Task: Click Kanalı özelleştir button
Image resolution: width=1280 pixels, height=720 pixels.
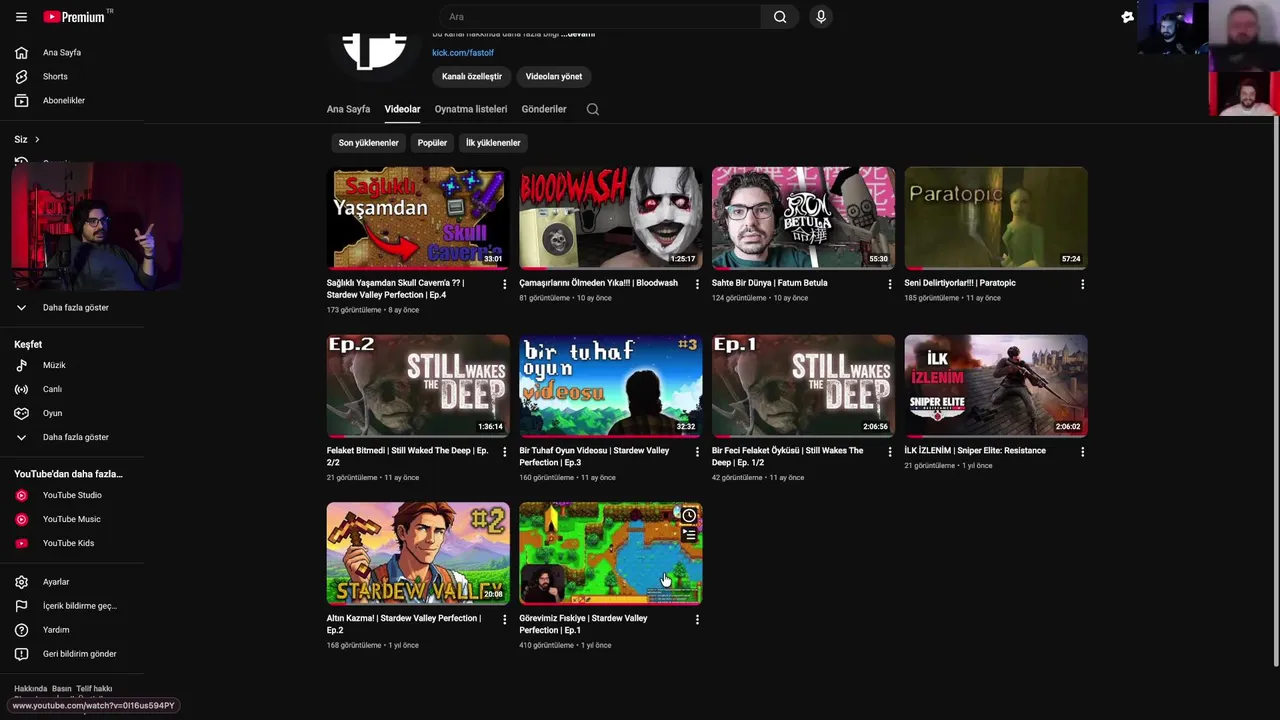Action: point(472,76)
